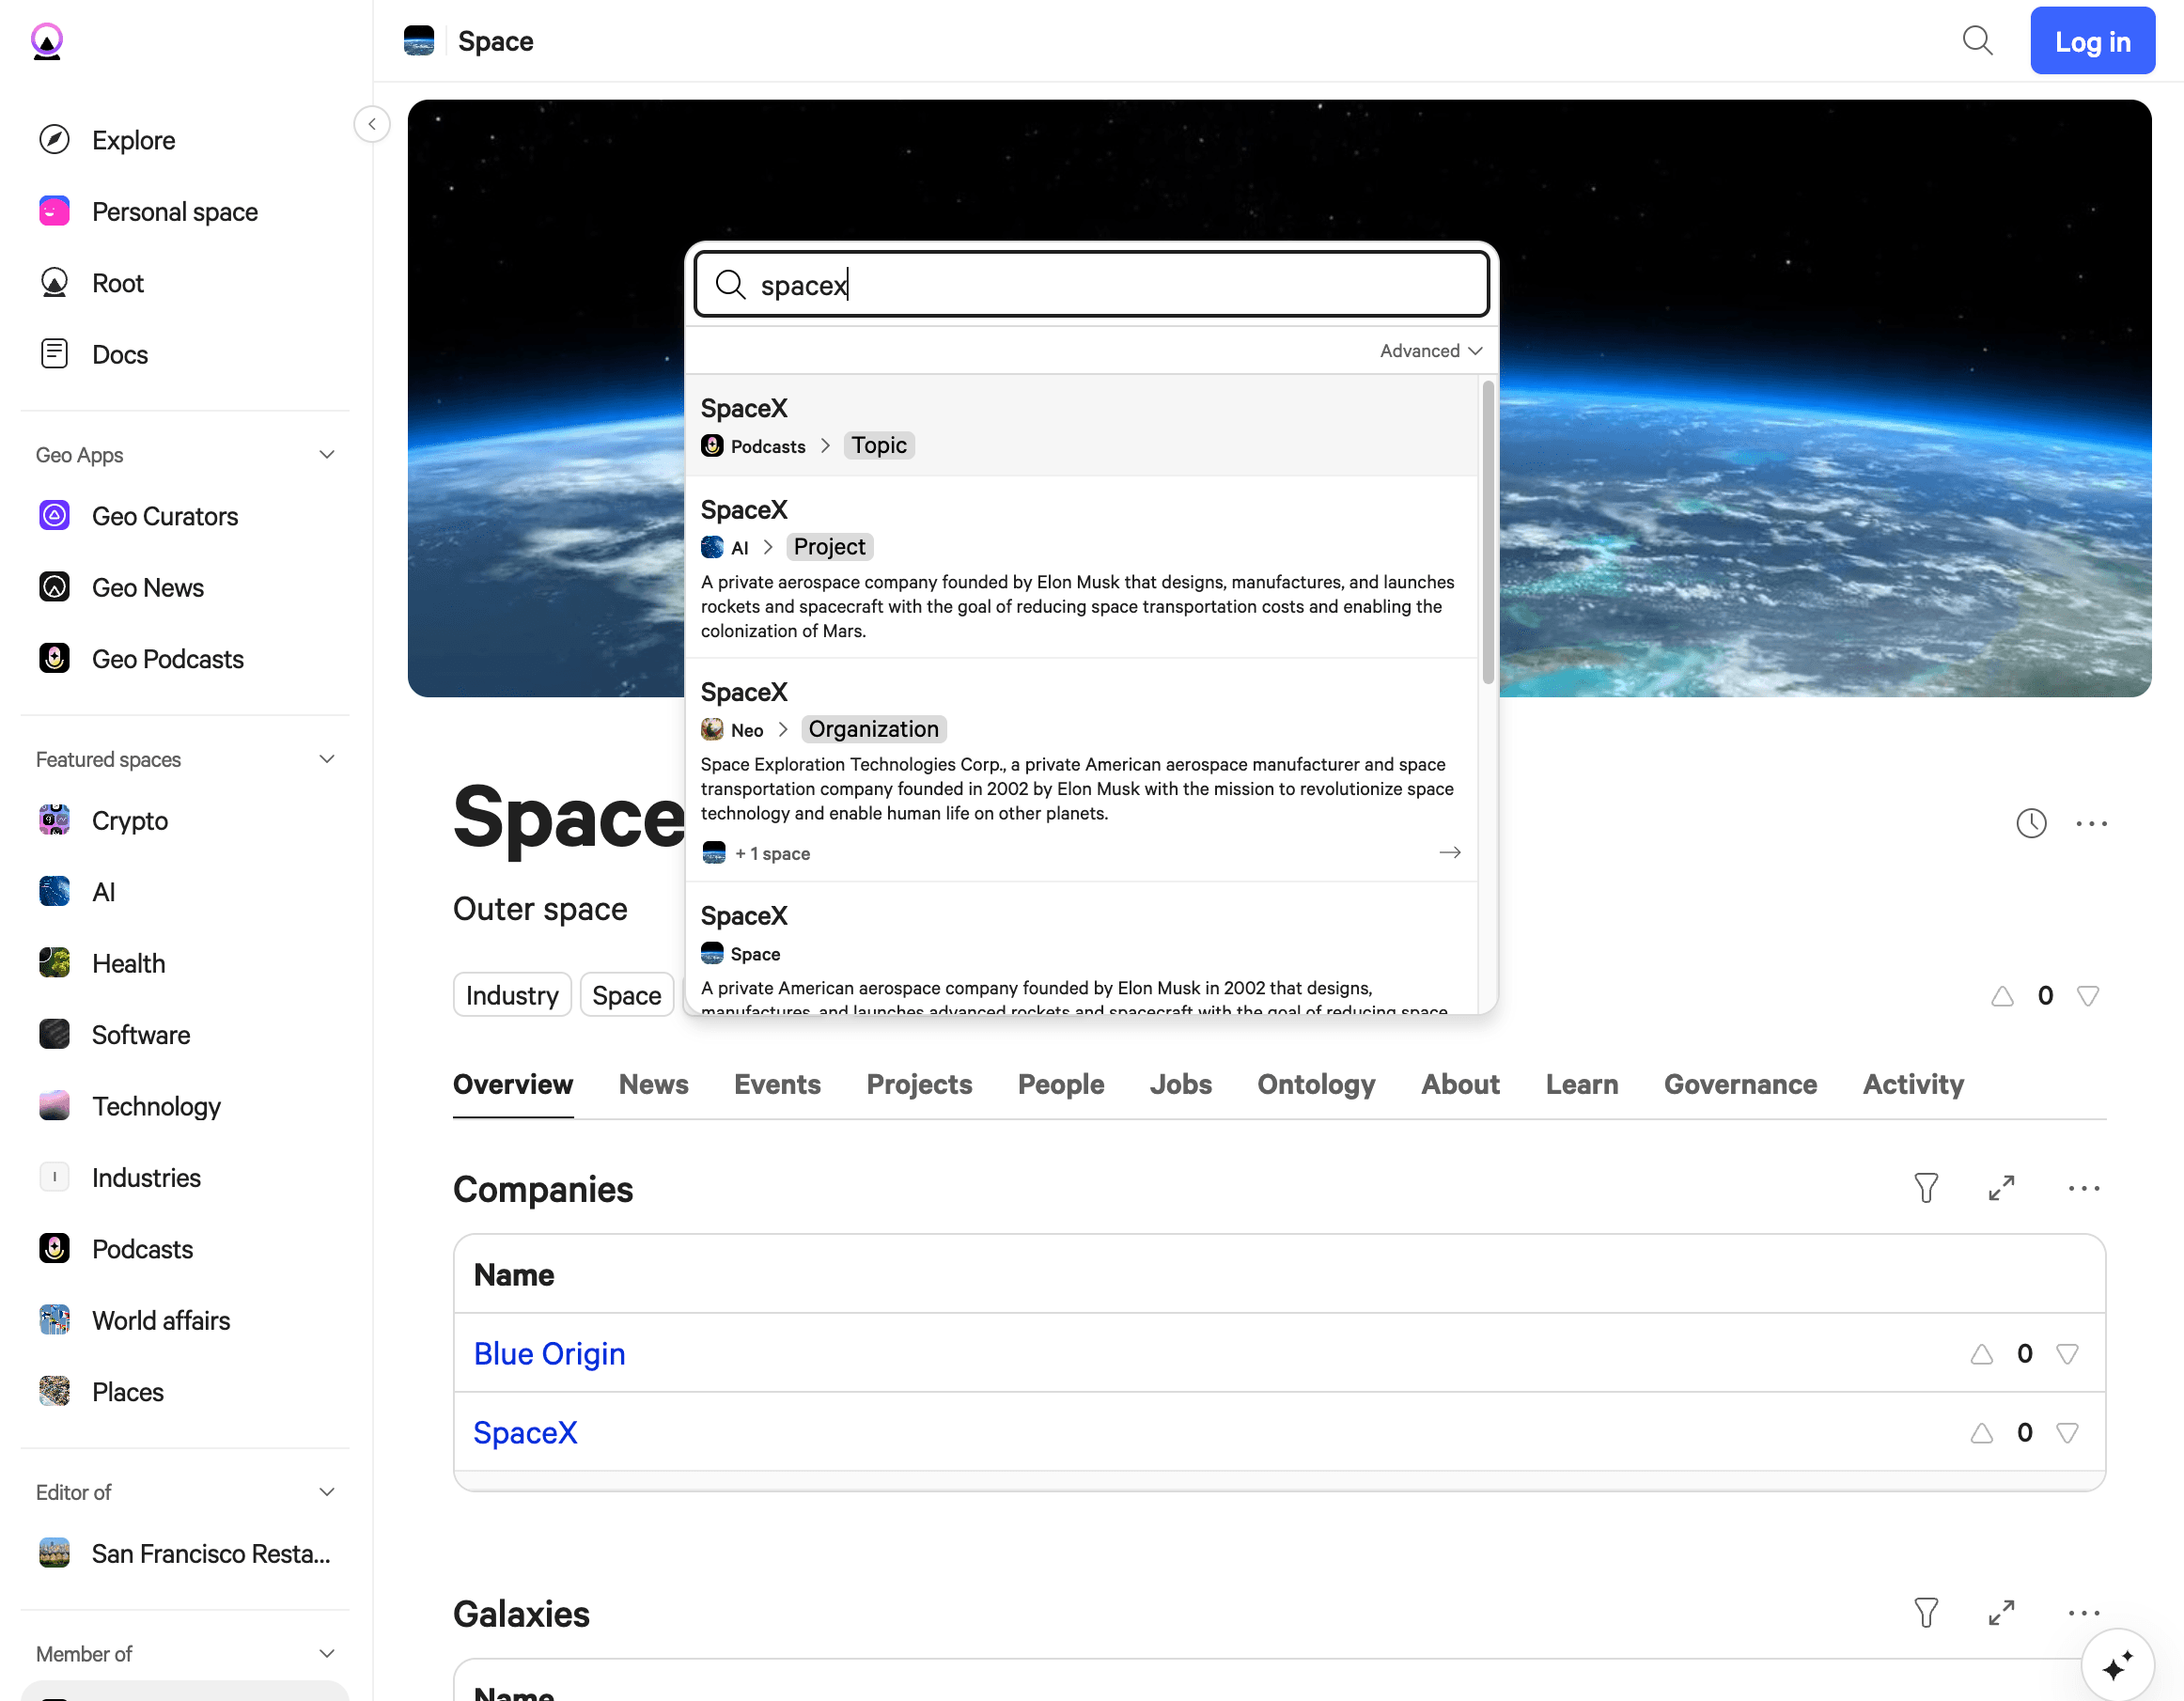
Task: Filter the Companies table
Action: pyautogui.click(x=1926, y=1188)
